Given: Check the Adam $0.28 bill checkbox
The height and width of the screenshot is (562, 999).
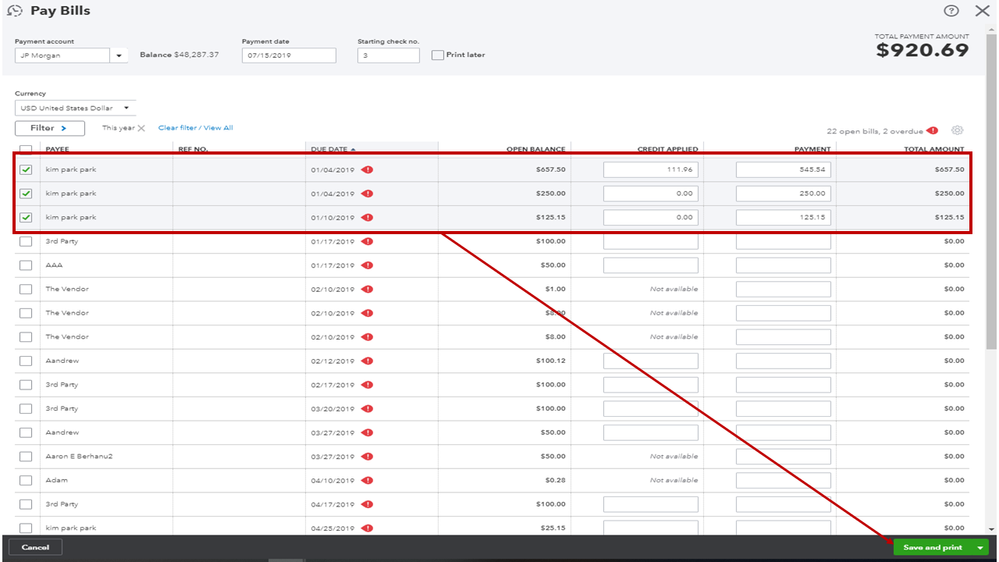Looking at the screenshot, I should tap(25, 480).
